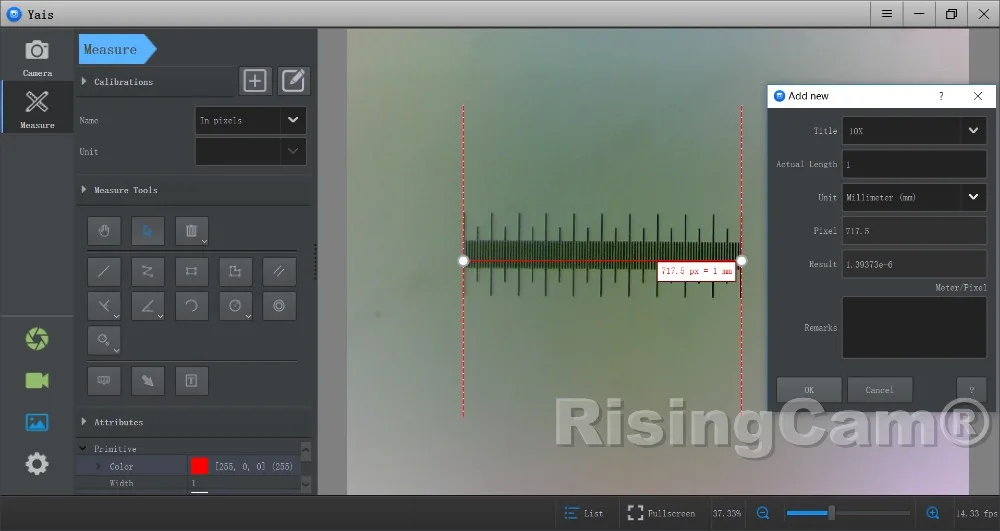Close the Add new dialog
Screen dimensions: 1000x531
(x=978, y=96)
